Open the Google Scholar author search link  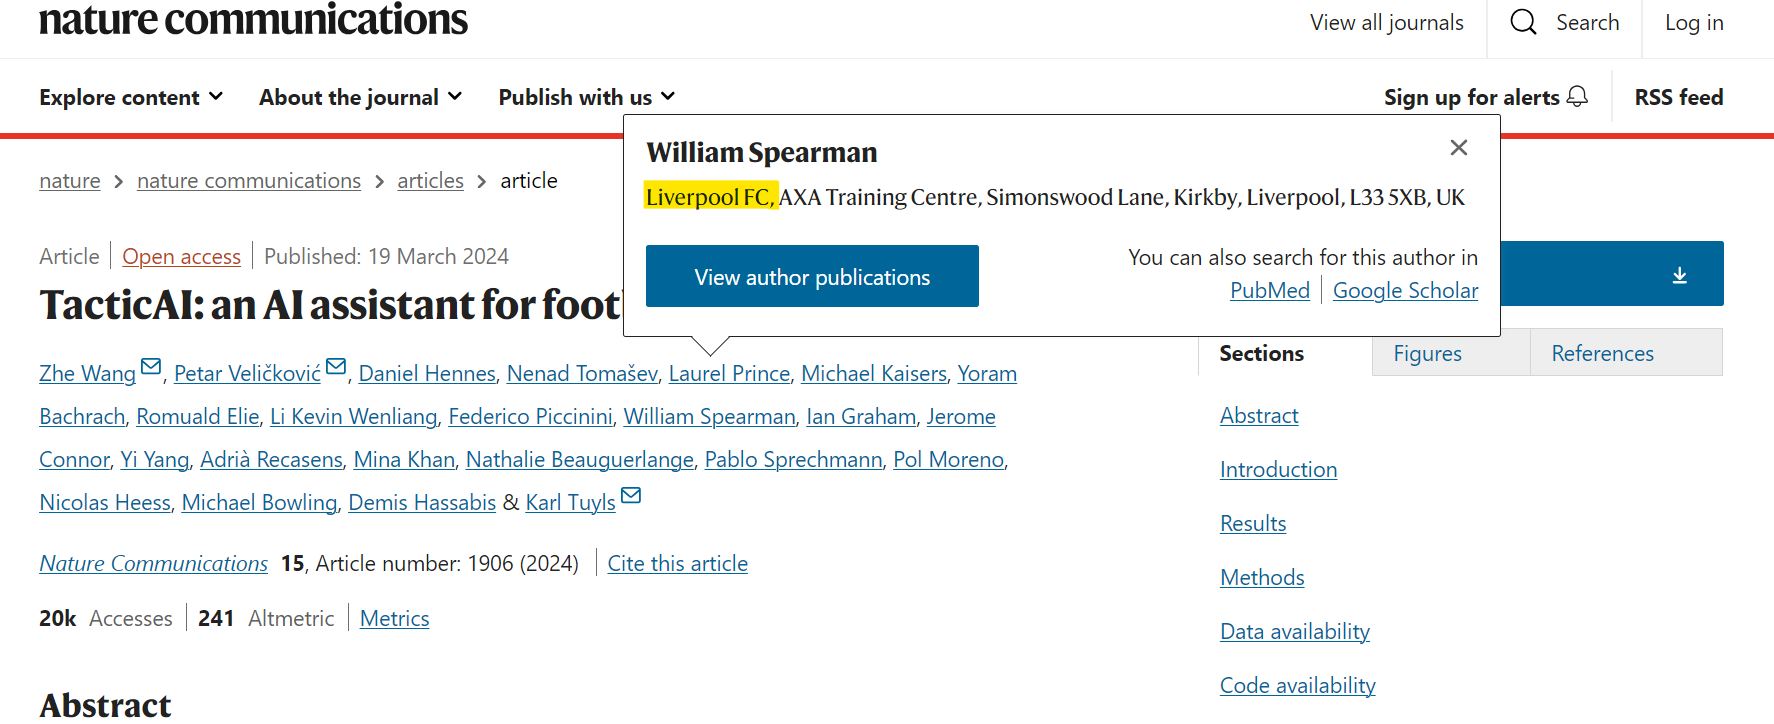1405,290
